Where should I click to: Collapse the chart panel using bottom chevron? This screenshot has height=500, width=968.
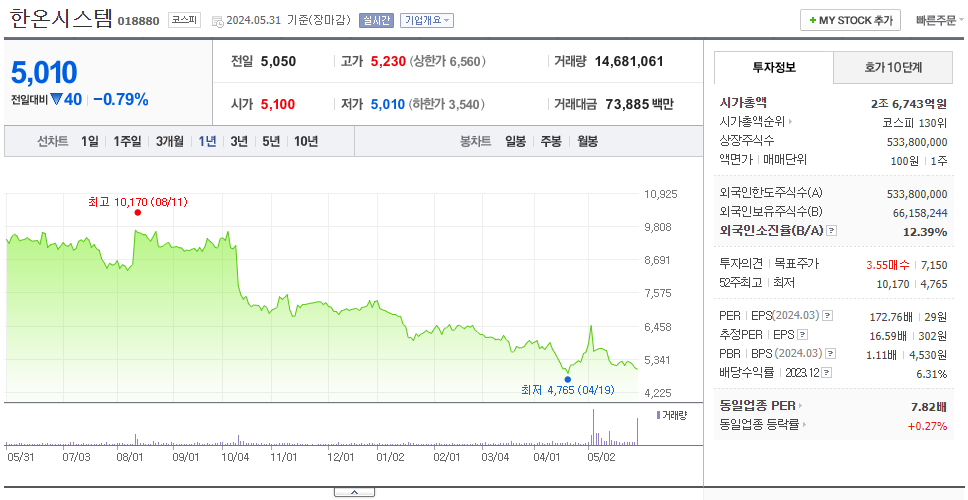[354, 492]
